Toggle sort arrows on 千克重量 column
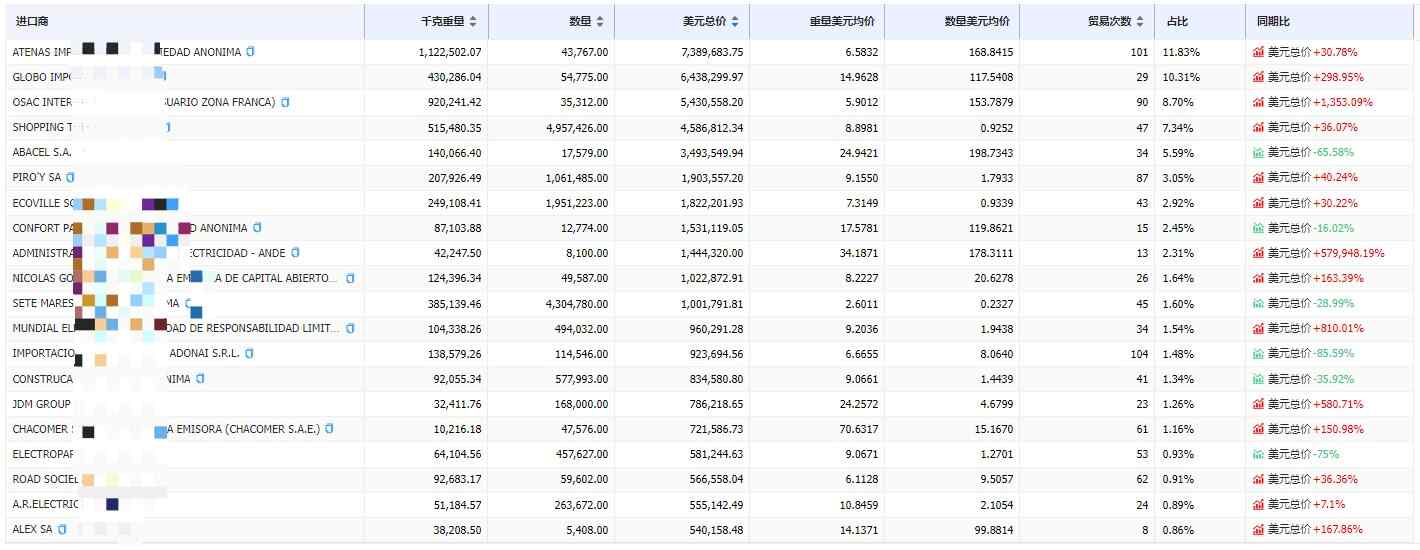Viewport: 1420px width, 550px height. (473, 21)
